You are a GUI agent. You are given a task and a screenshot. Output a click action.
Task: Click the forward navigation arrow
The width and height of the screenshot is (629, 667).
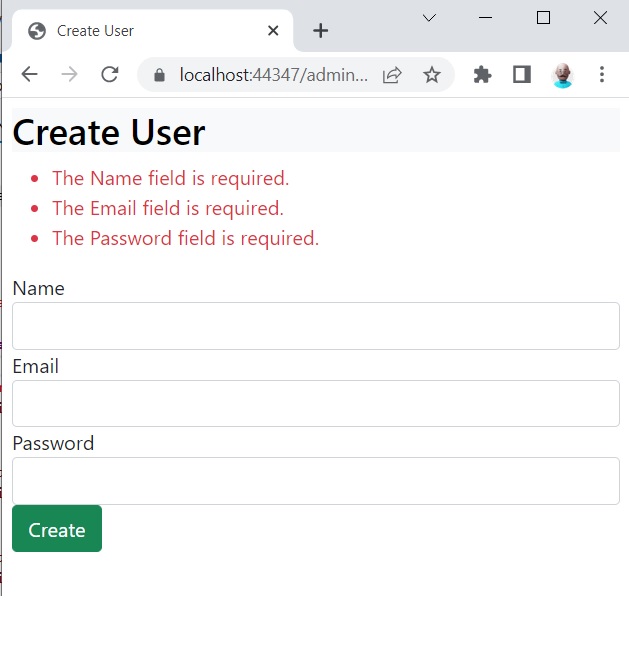(x=69, y=74)
